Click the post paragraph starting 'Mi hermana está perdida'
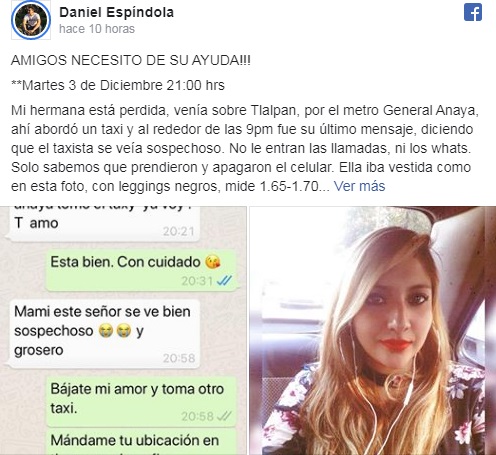The height and width of the screenshot is (455, 496). 245,148
